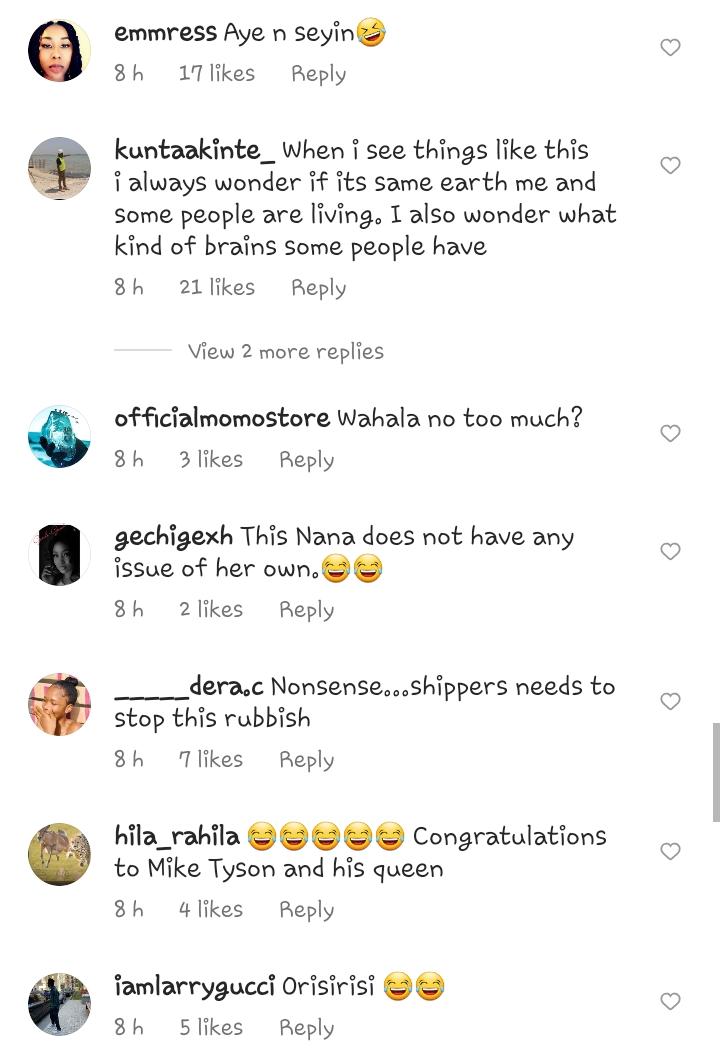Screen dimensions: 720x1061
Task: Click the comments scrollbar handle
Action: tap(715, 771)
